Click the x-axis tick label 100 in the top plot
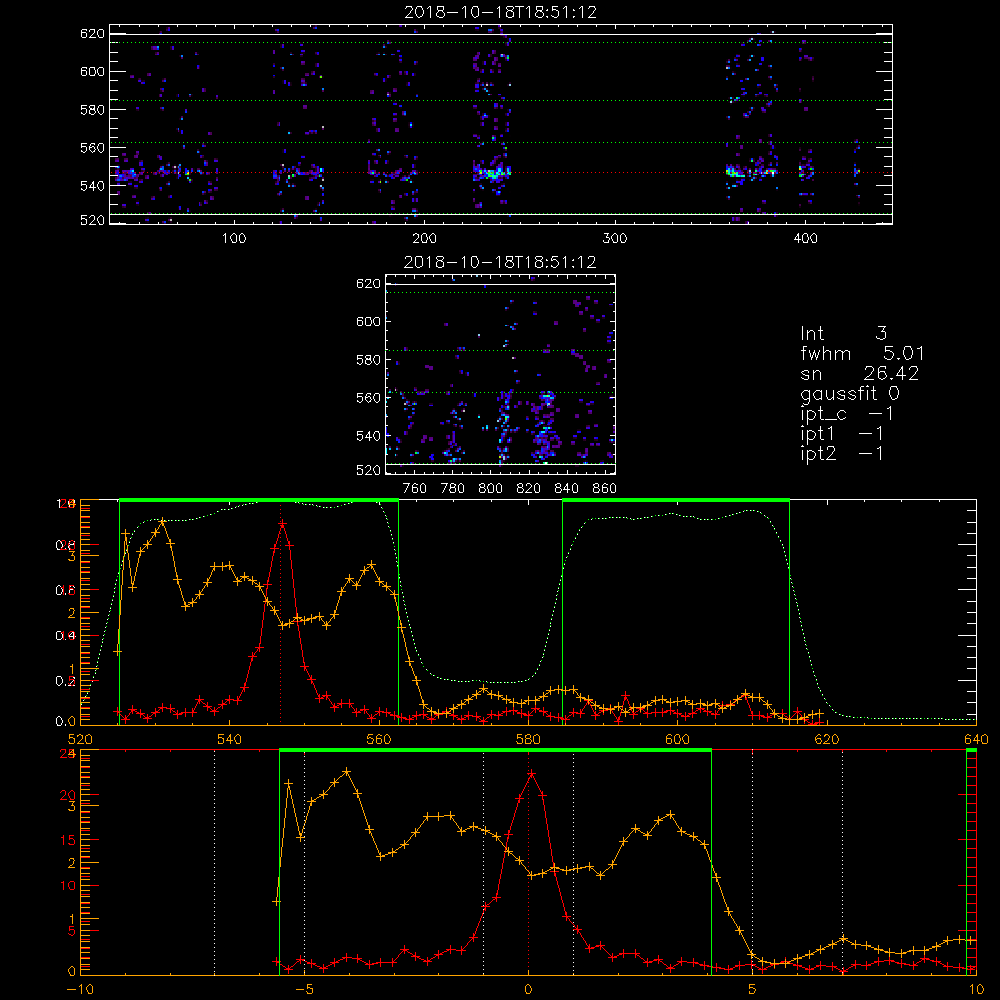The height and width of the screenshot is (1000, 1000). (x=234, y=239)
